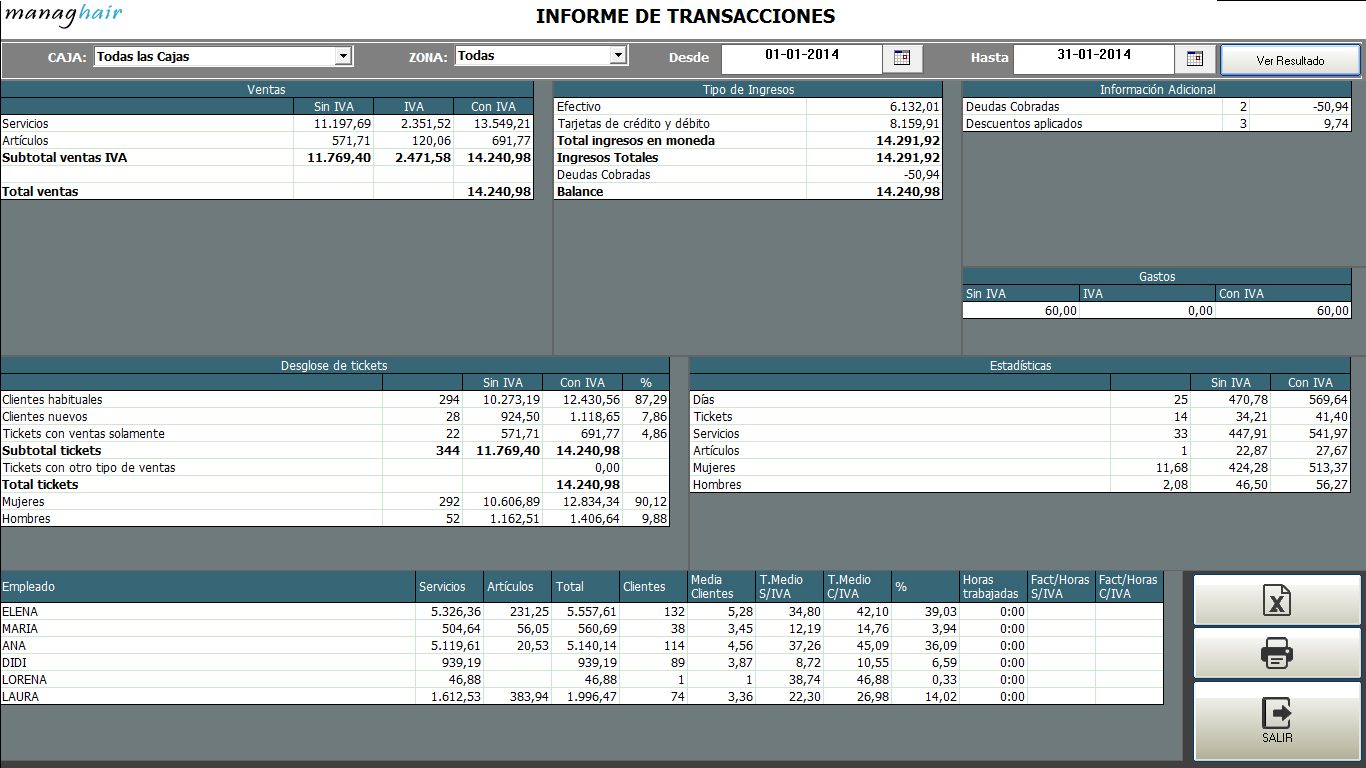Select employee row LORENA
This screenshot has height=768, width=1366.
pyautogui.click(x=582, y=679)
